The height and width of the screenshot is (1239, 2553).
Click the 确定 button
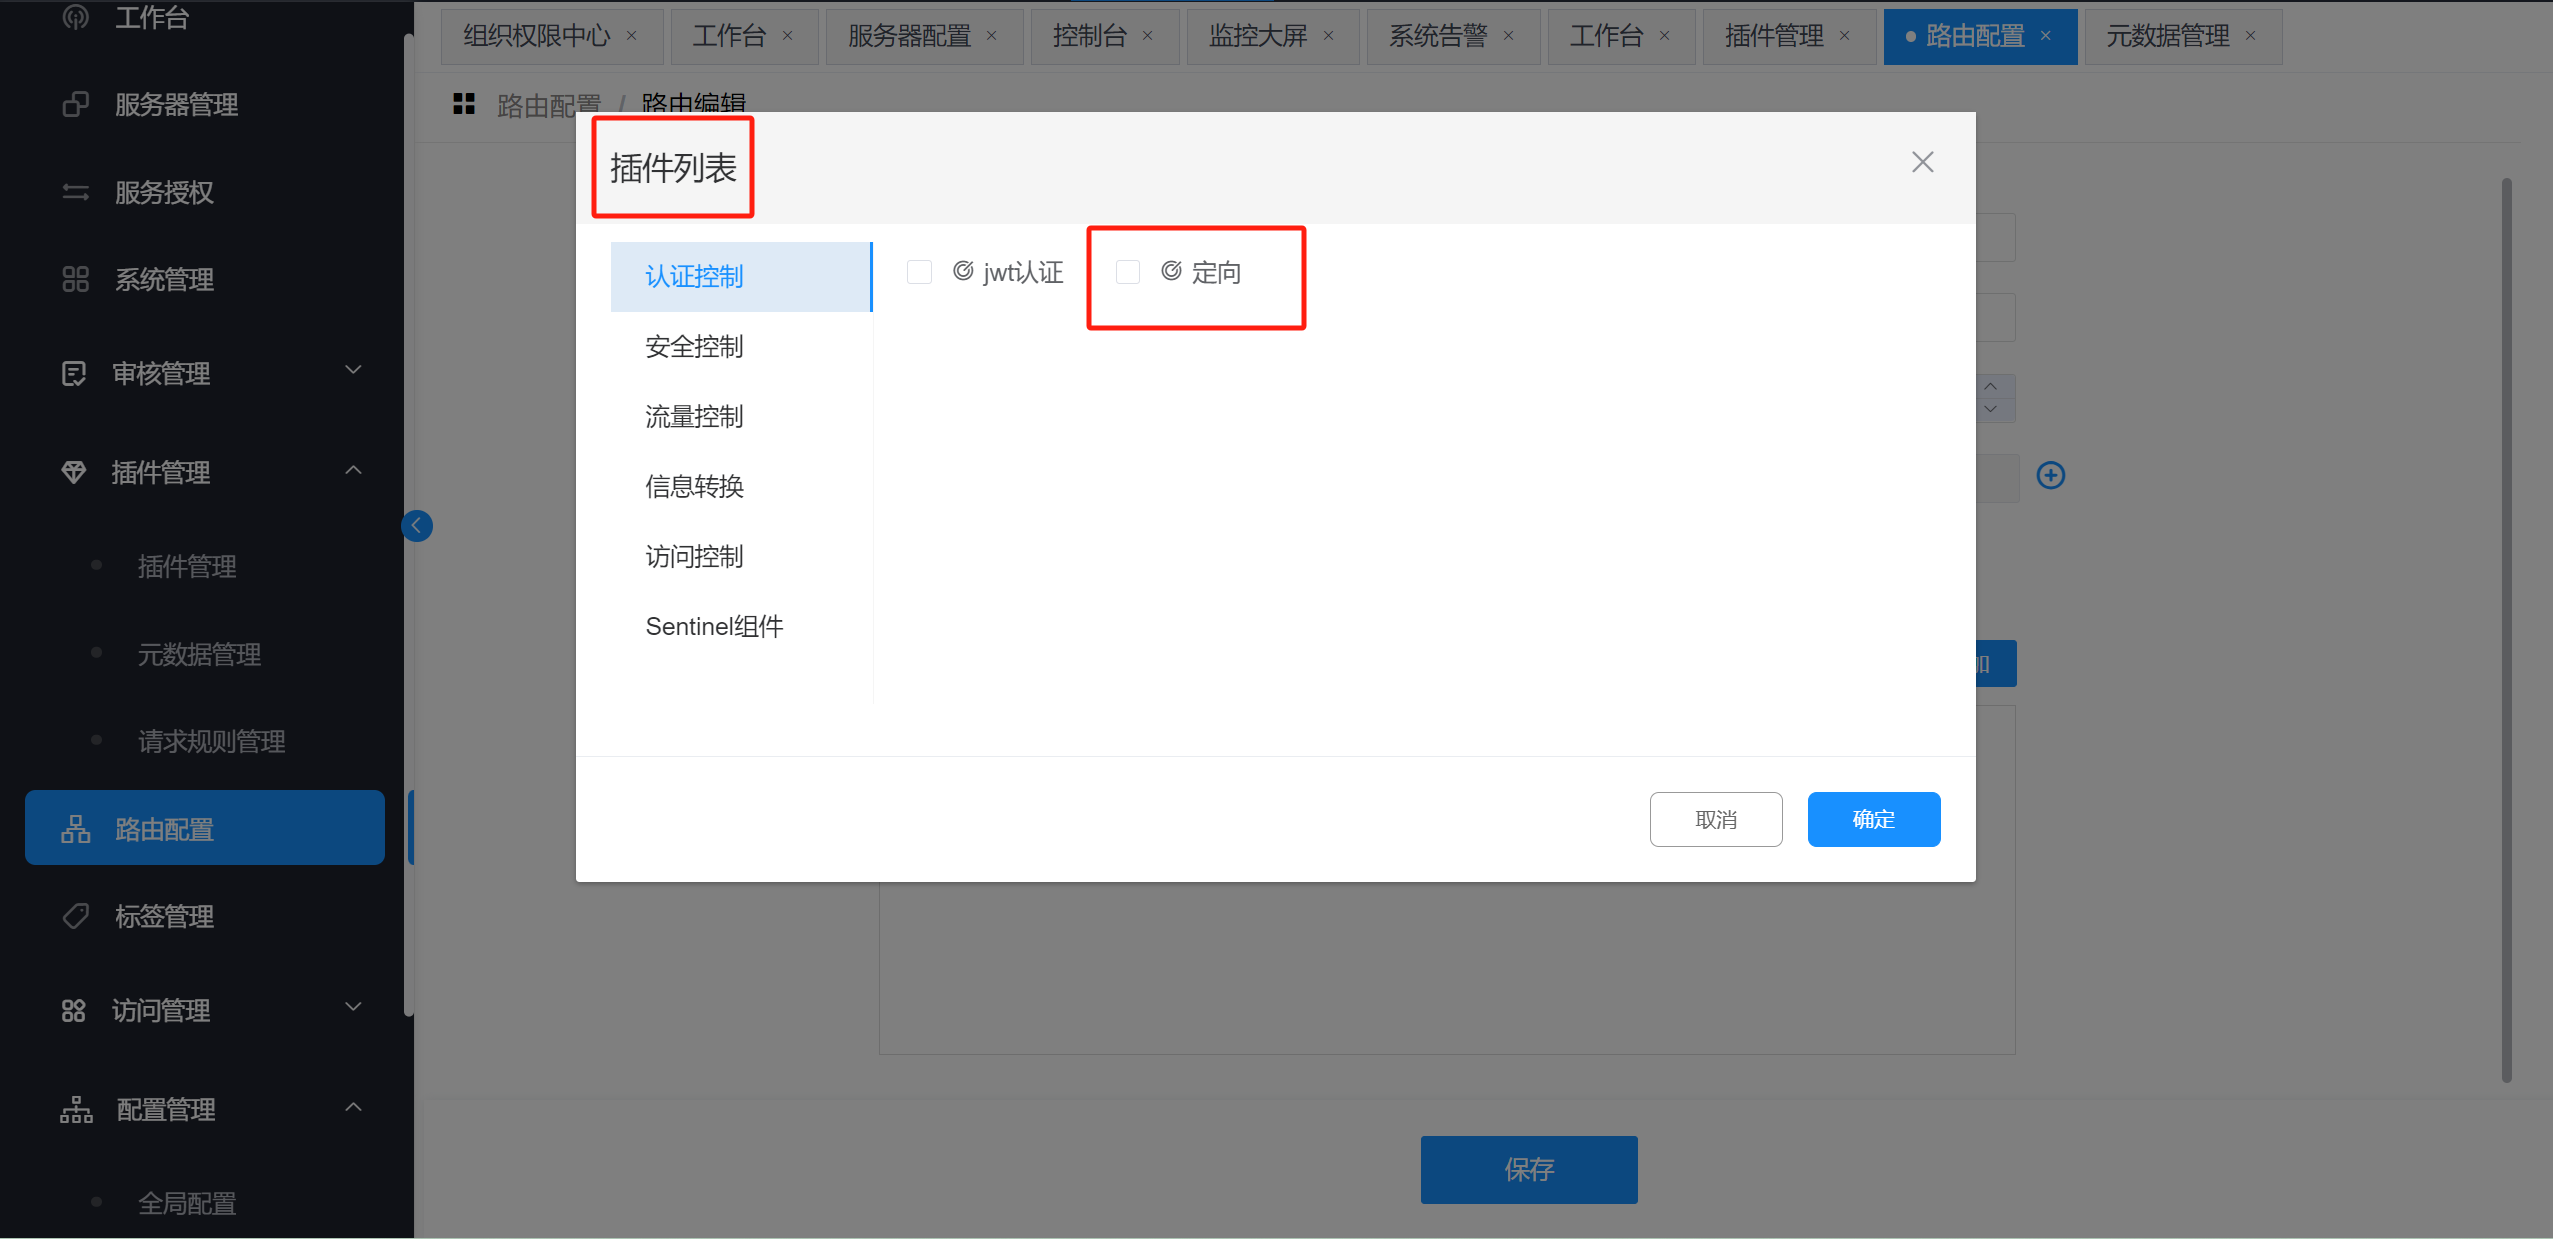coord(1874,819)
